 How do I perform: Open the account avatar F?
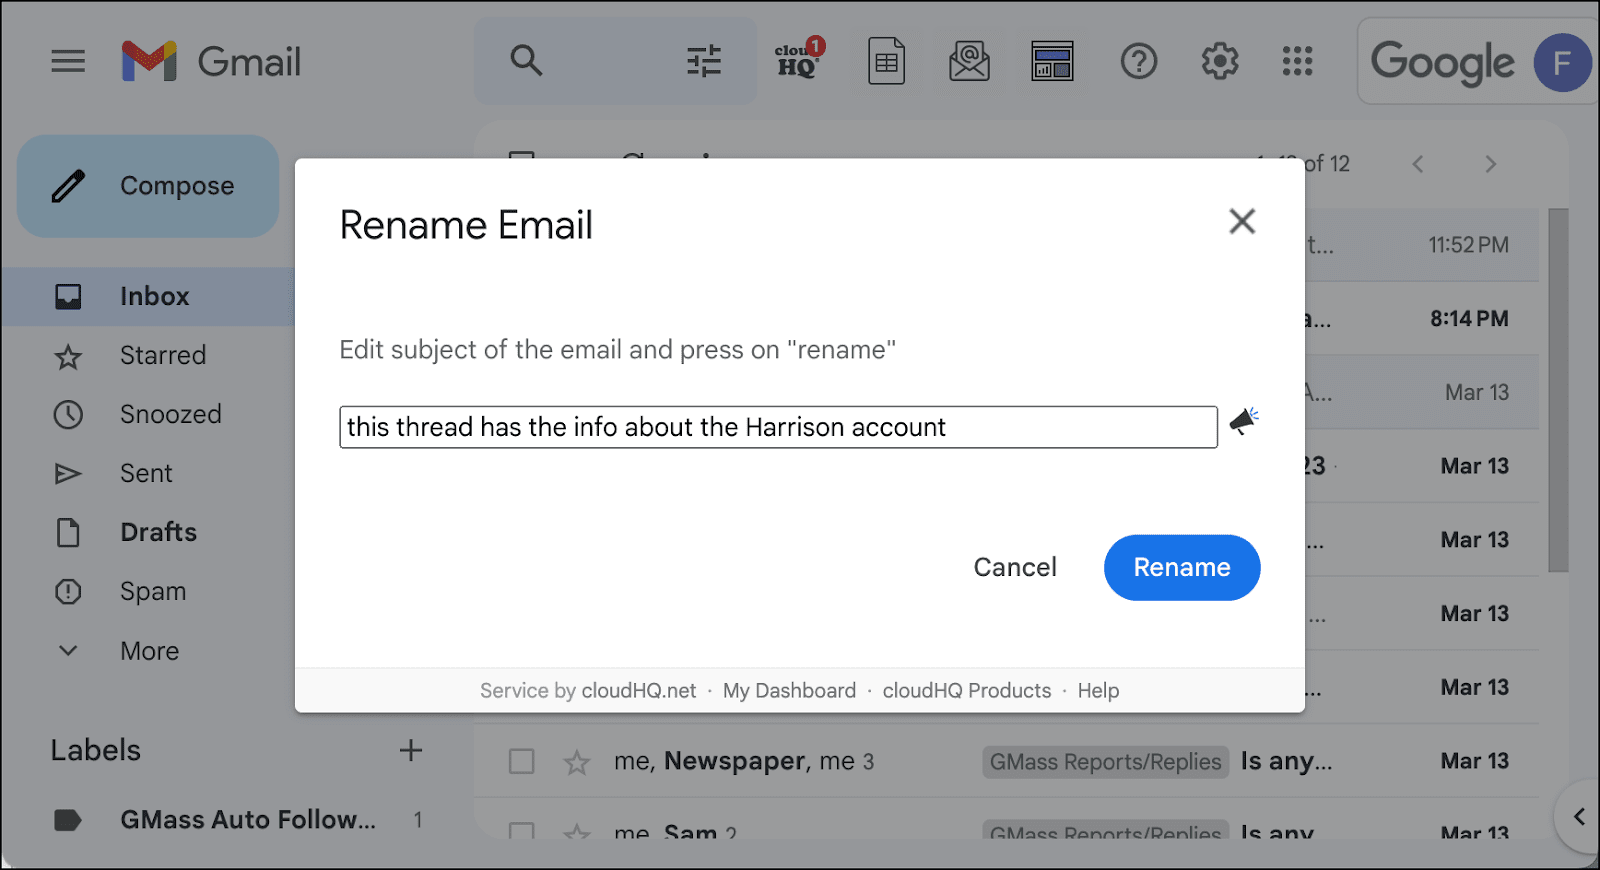pos(1562,63)
